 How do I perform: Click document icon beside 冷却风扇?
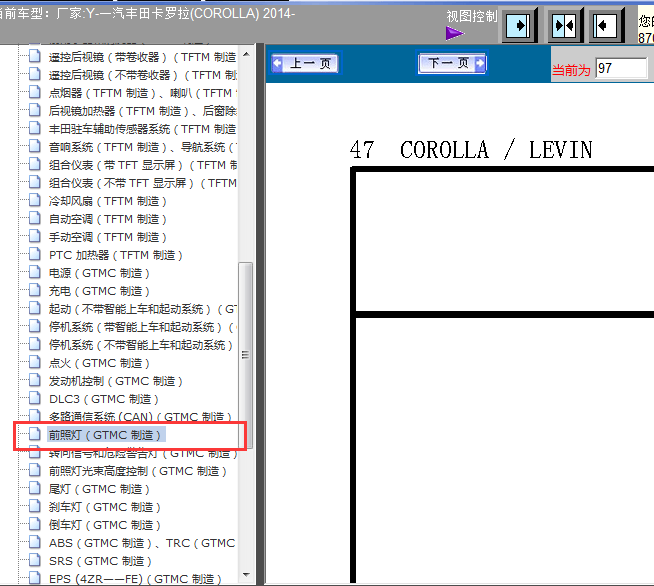(35, 200)
